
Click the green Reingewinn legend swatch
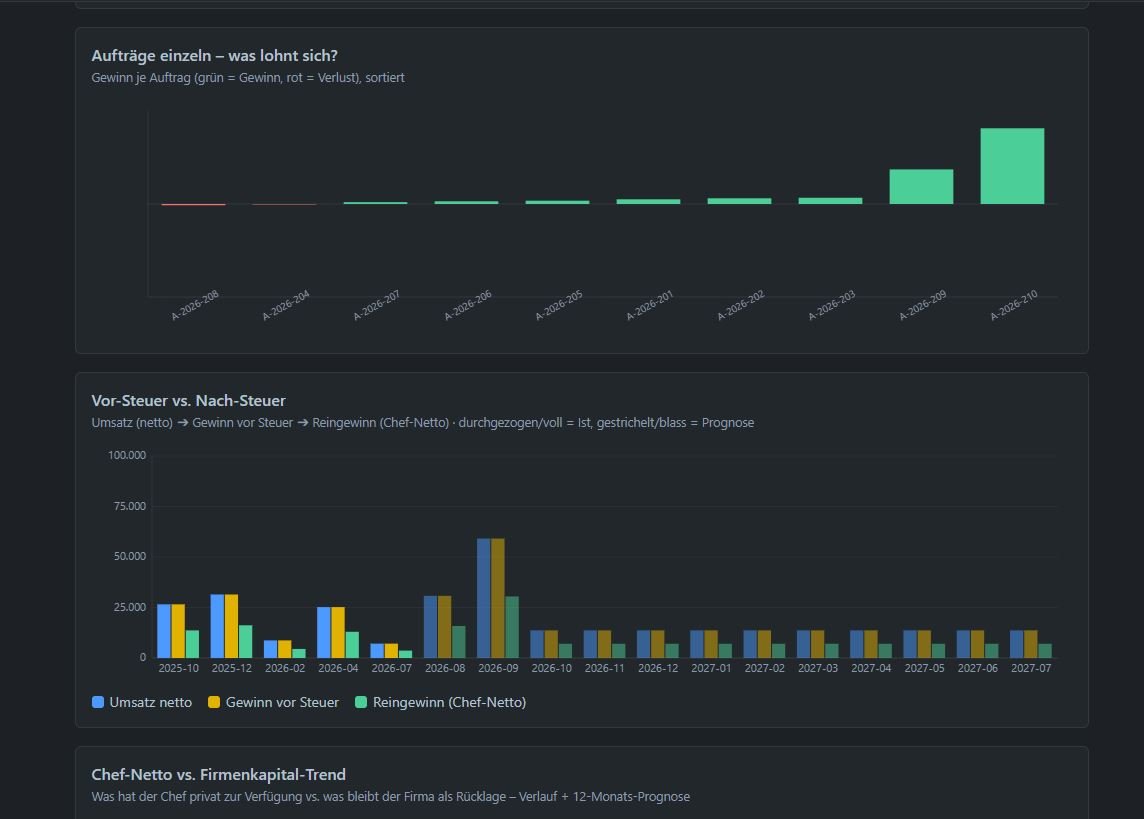click(360, 702)
